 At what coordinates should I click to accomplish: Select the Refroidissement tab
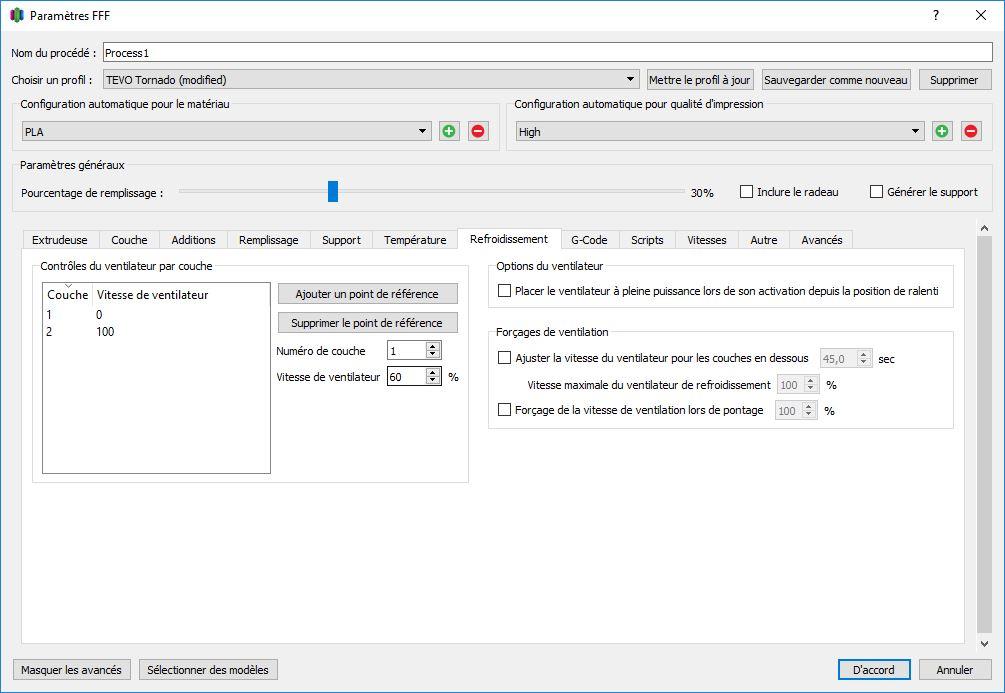509,239
